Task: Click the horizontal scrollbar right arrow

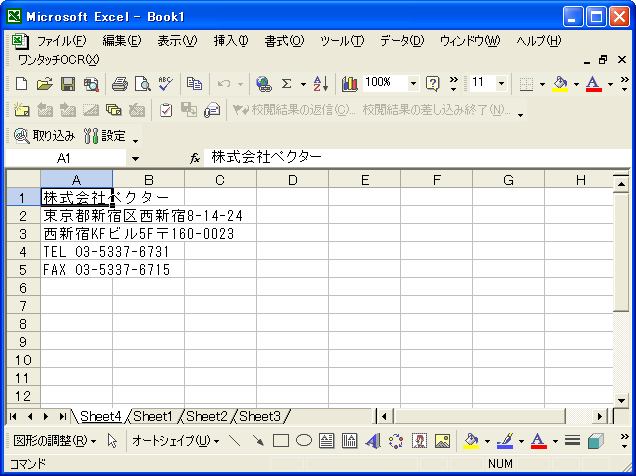Action: (599, 416)
